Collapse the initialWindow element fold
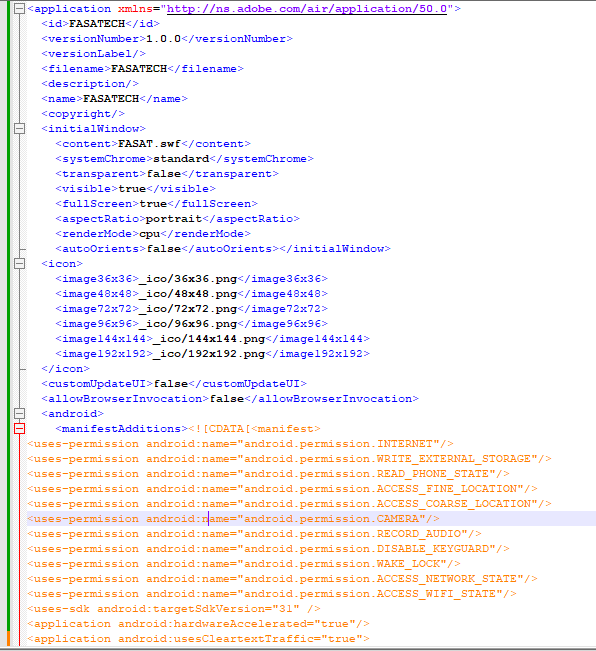This screenshot has width=596, height=651. click(x=19, y=129)
